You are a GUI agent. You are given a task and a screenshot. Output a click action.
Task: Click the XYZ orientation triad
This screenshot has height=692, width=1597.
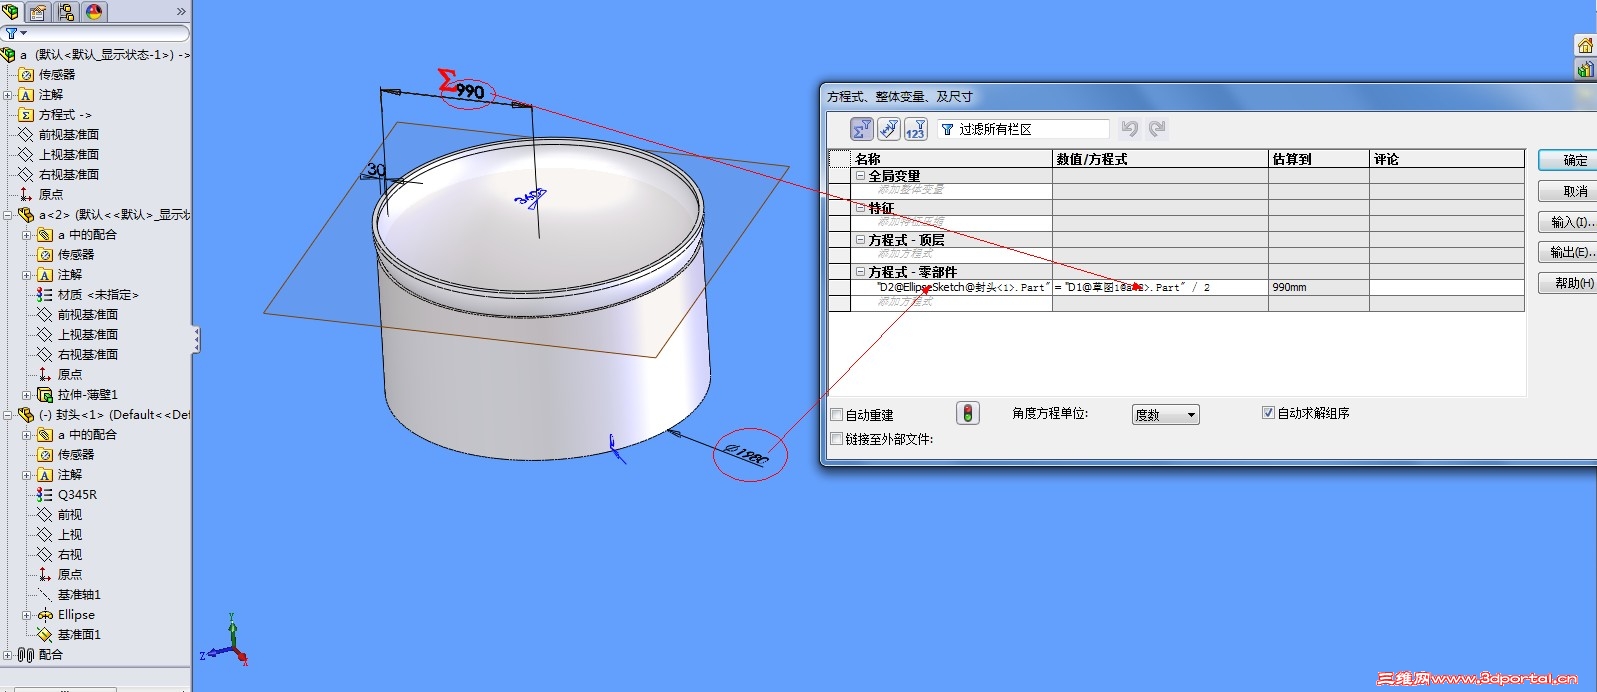click(225, 640)
